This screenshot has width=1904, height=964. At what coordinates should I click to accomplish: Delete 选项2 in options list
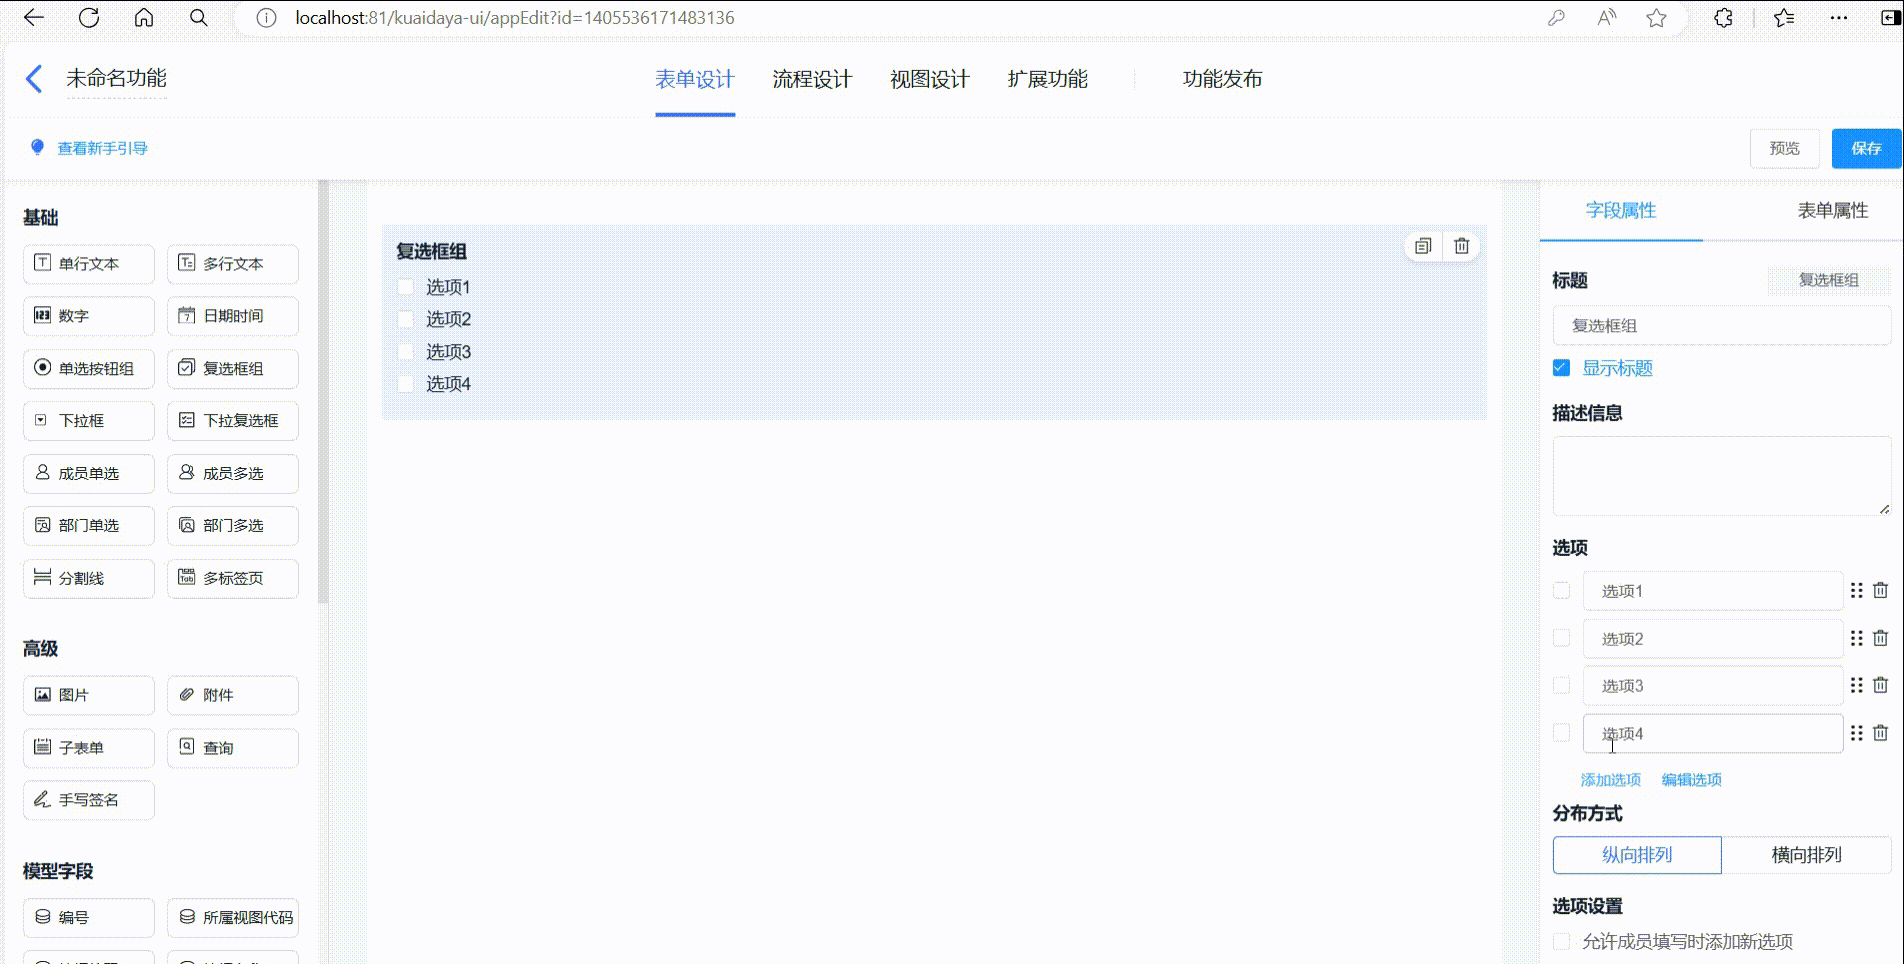1881,638
